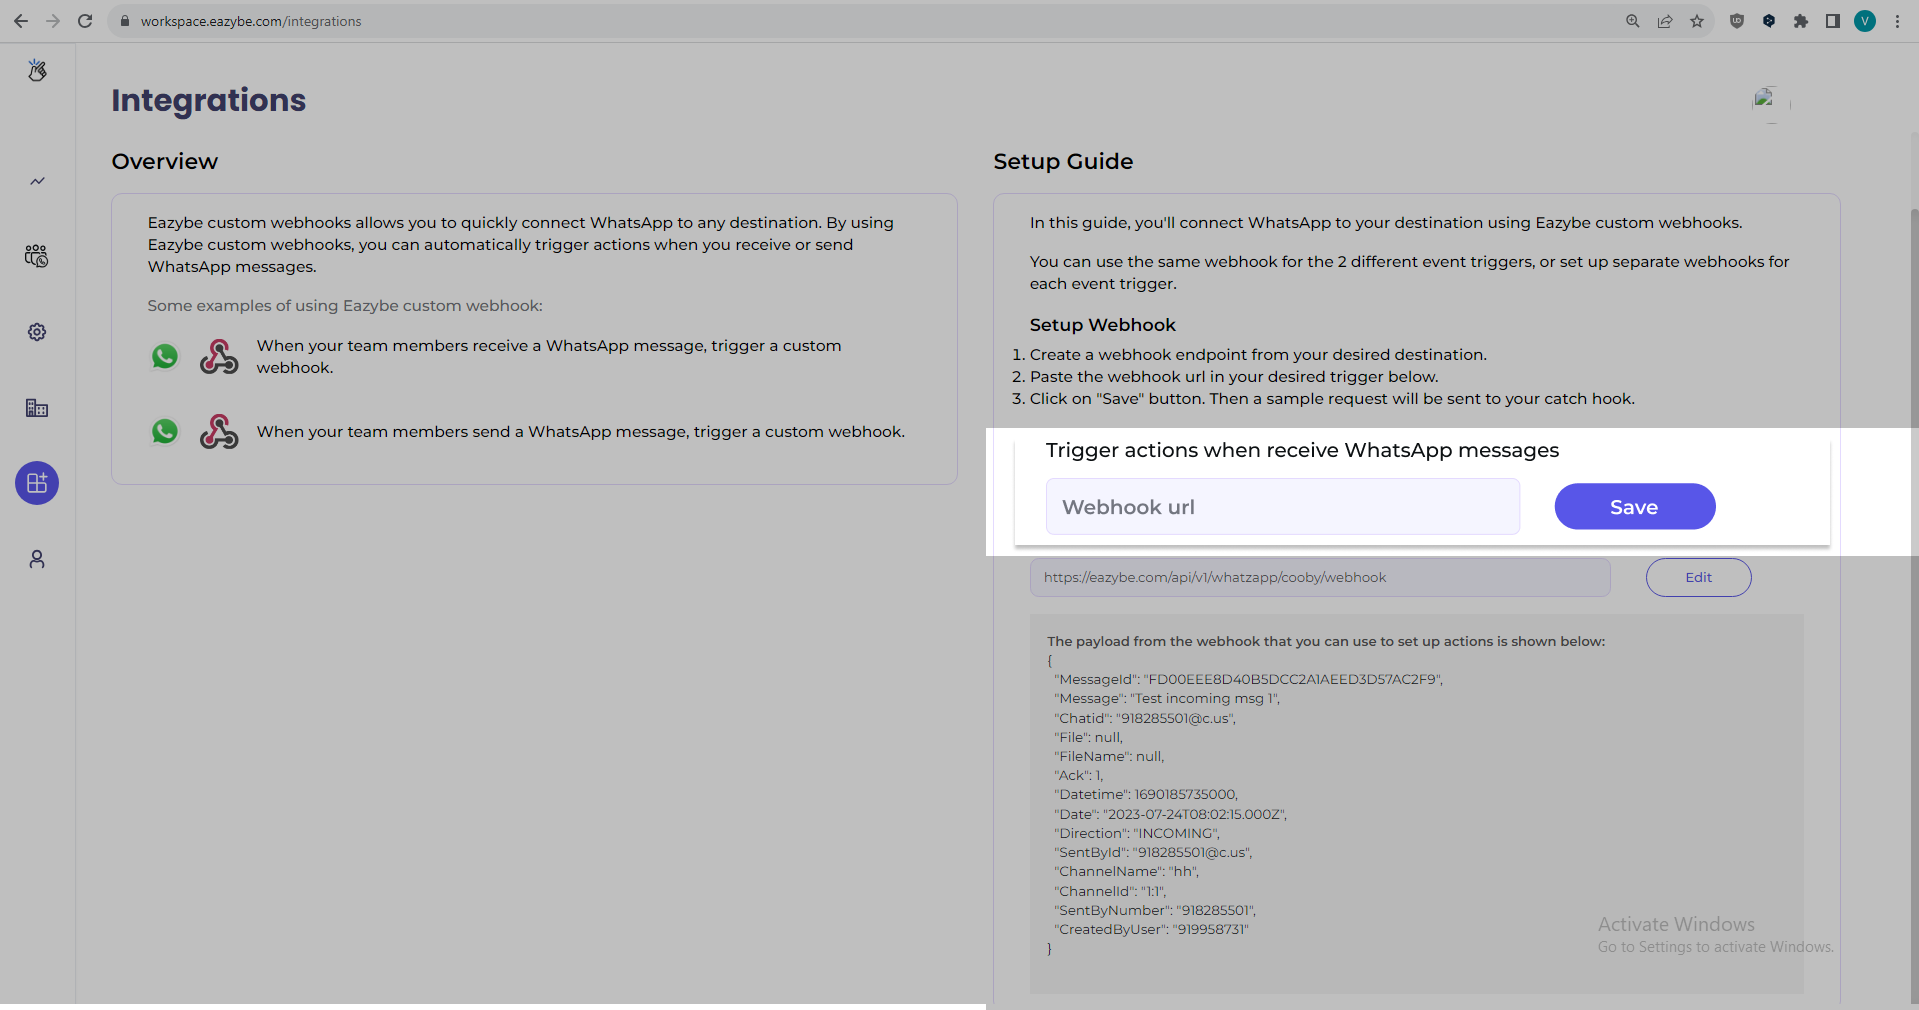Open the user profile icon in sidebar
Image resolution: width=1919 pixels, height=1010 pixels.
37,559
